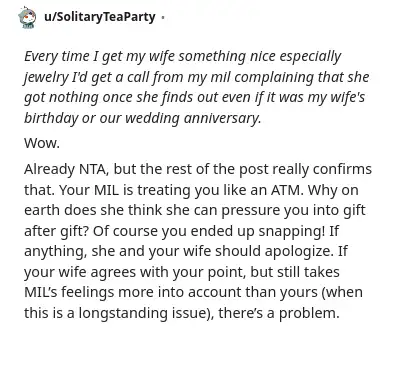400x373 pixels.
Task: Click the words 'complaining that she' in the quote
Action: click(x=302, y=77)
